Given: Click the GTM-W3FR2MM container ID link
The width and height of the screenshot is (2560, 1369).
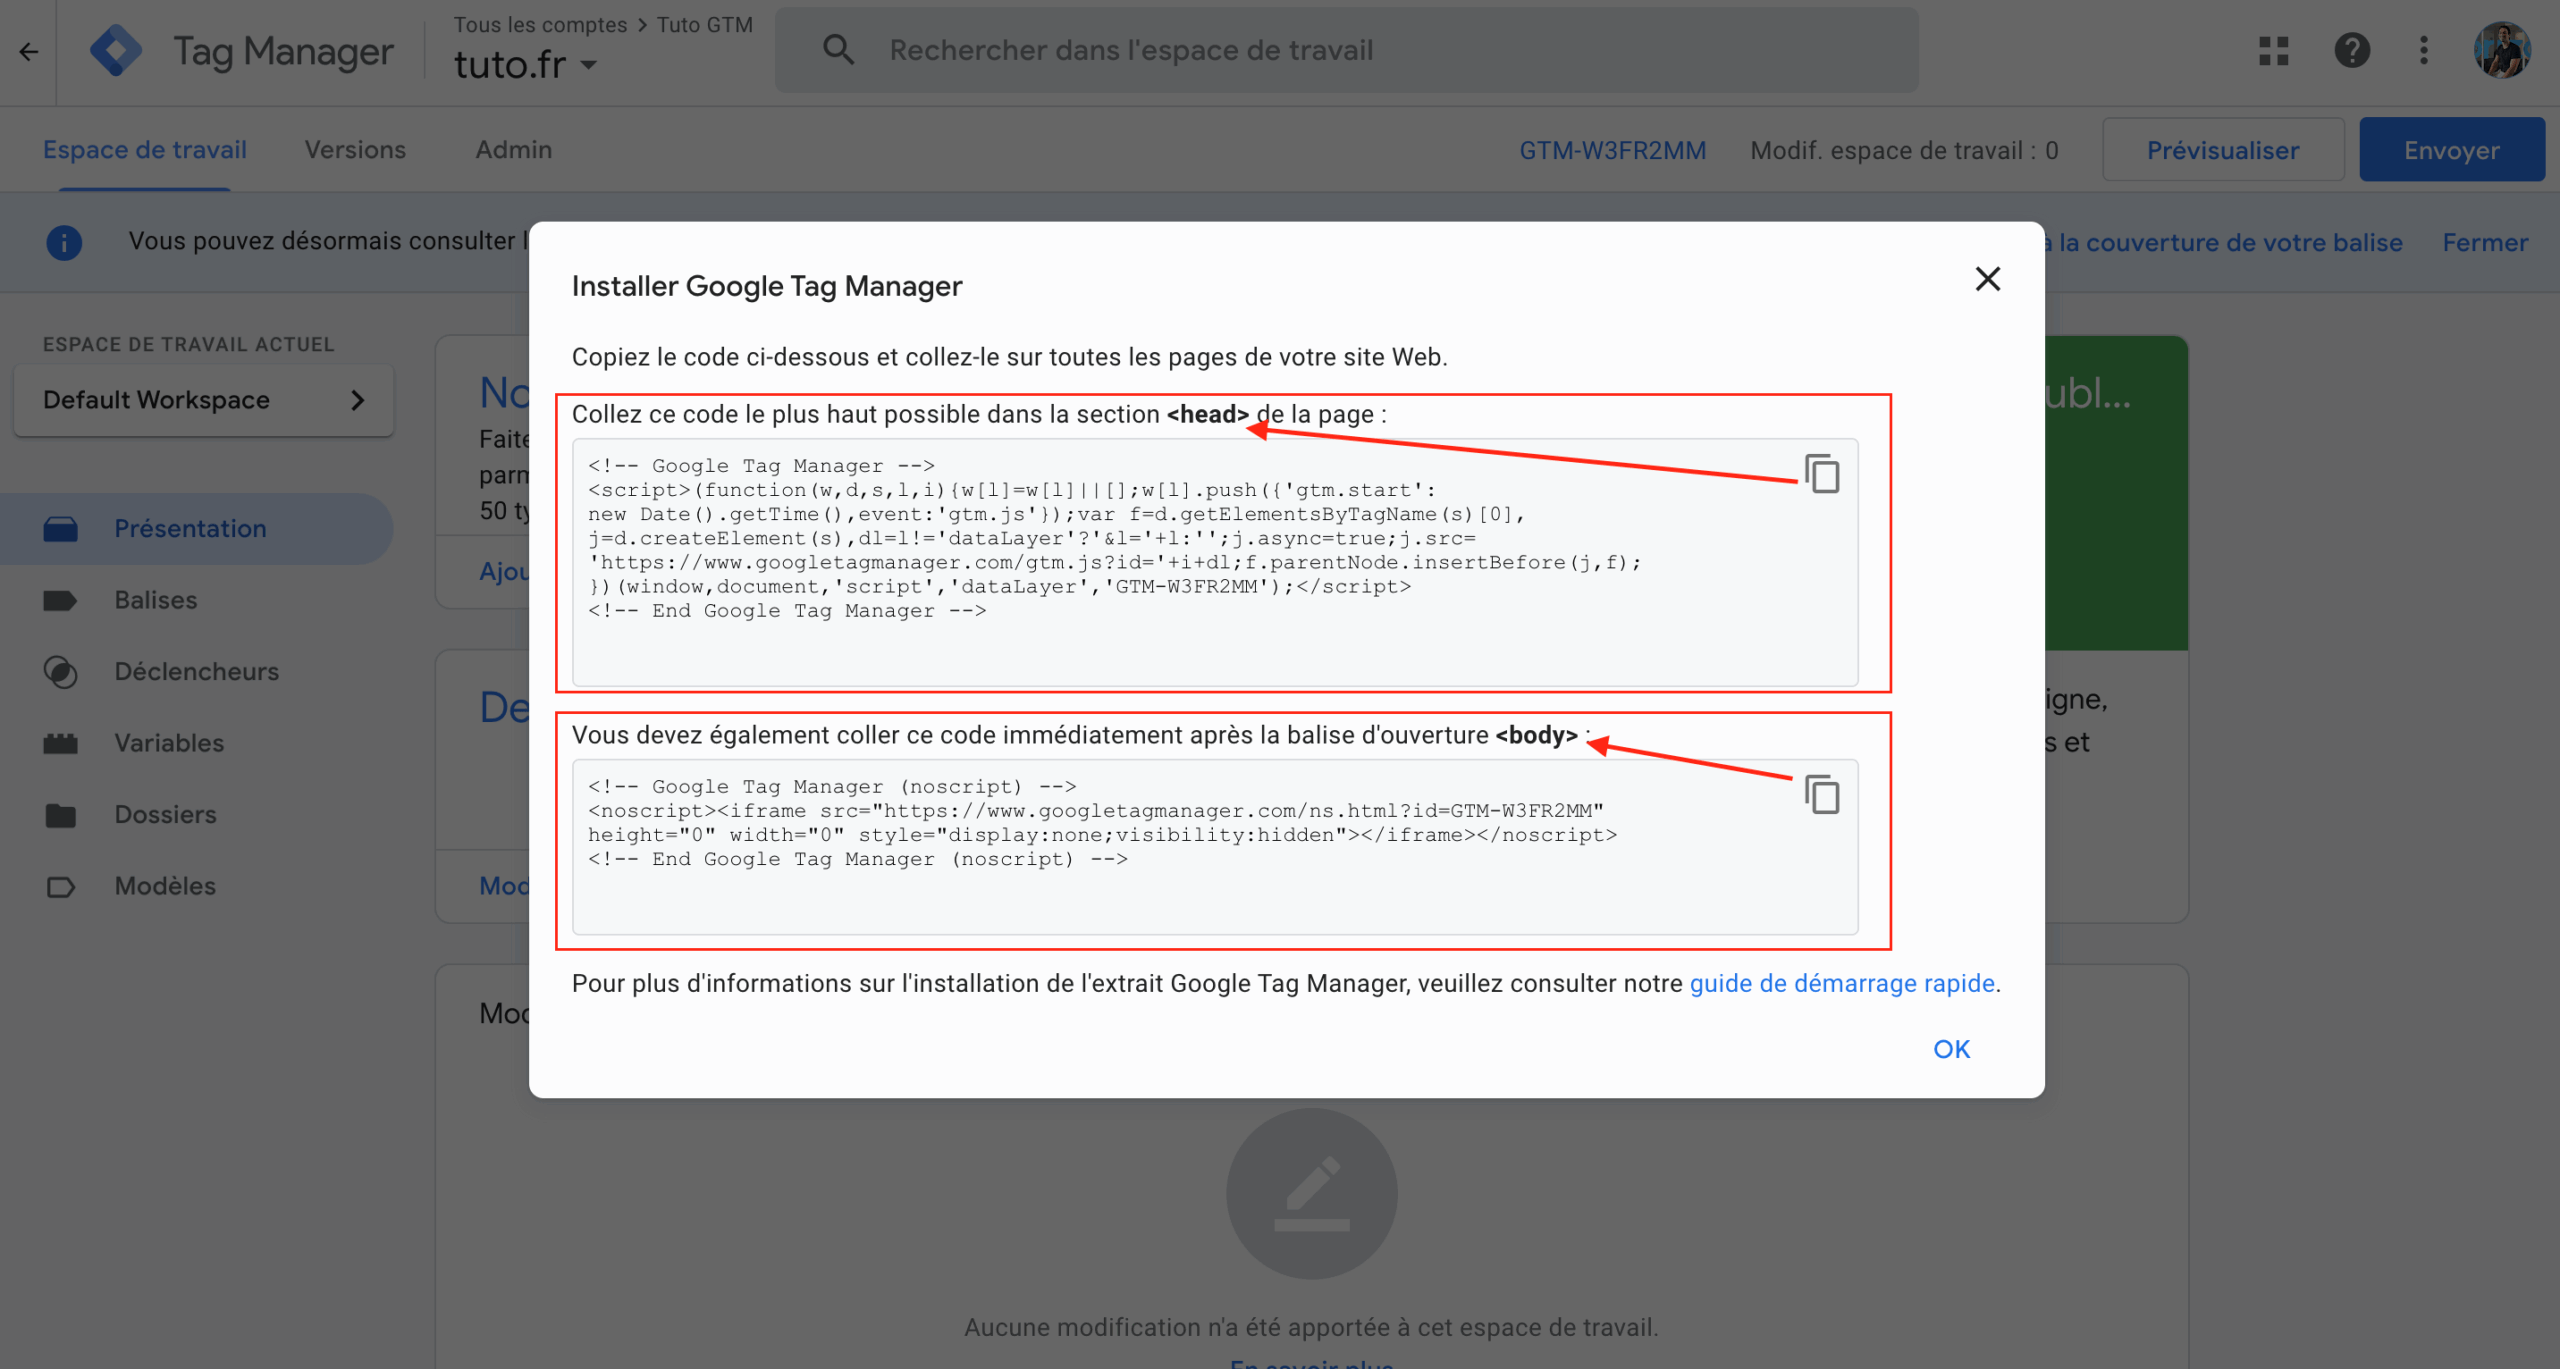Looking at the screenshot, I should pos(1612,150).
